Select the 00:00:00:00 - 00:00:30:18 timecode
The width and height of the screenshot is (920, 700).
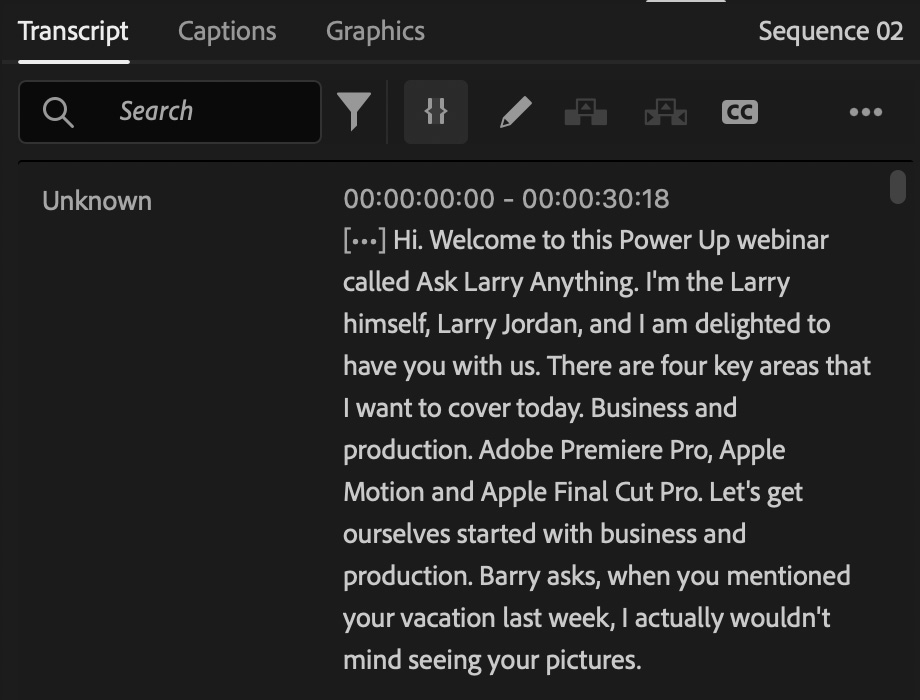(505, 199)
